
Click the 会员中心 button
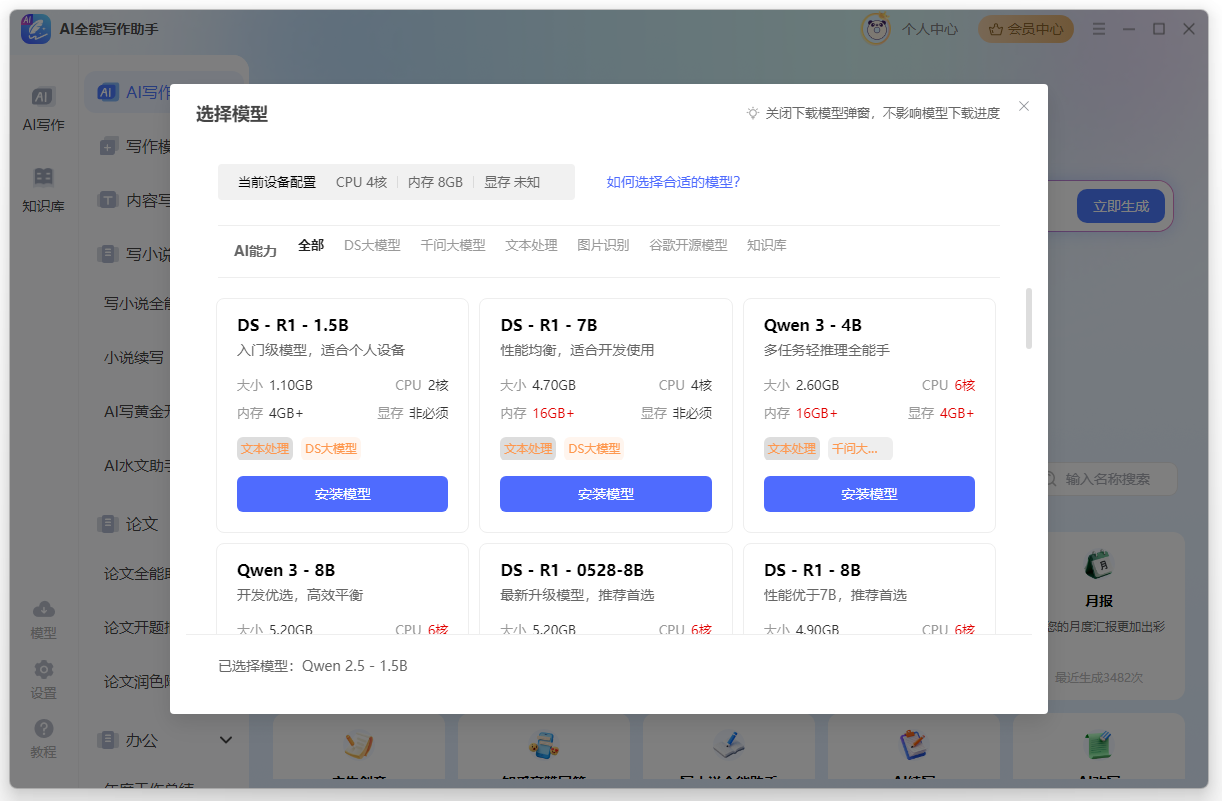1025,29
